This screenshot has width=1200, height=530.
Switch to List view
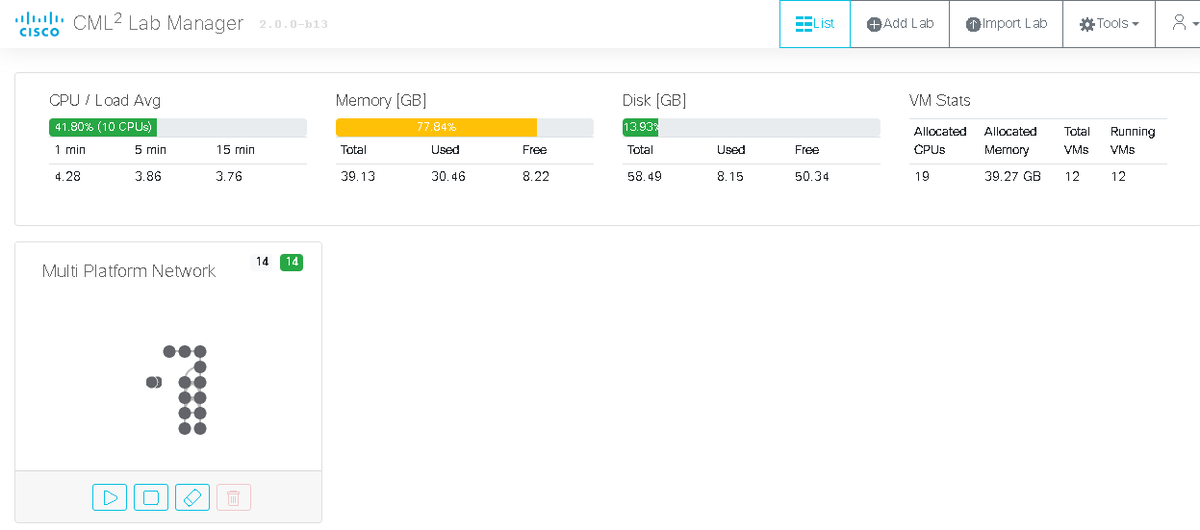pos(815,24)
